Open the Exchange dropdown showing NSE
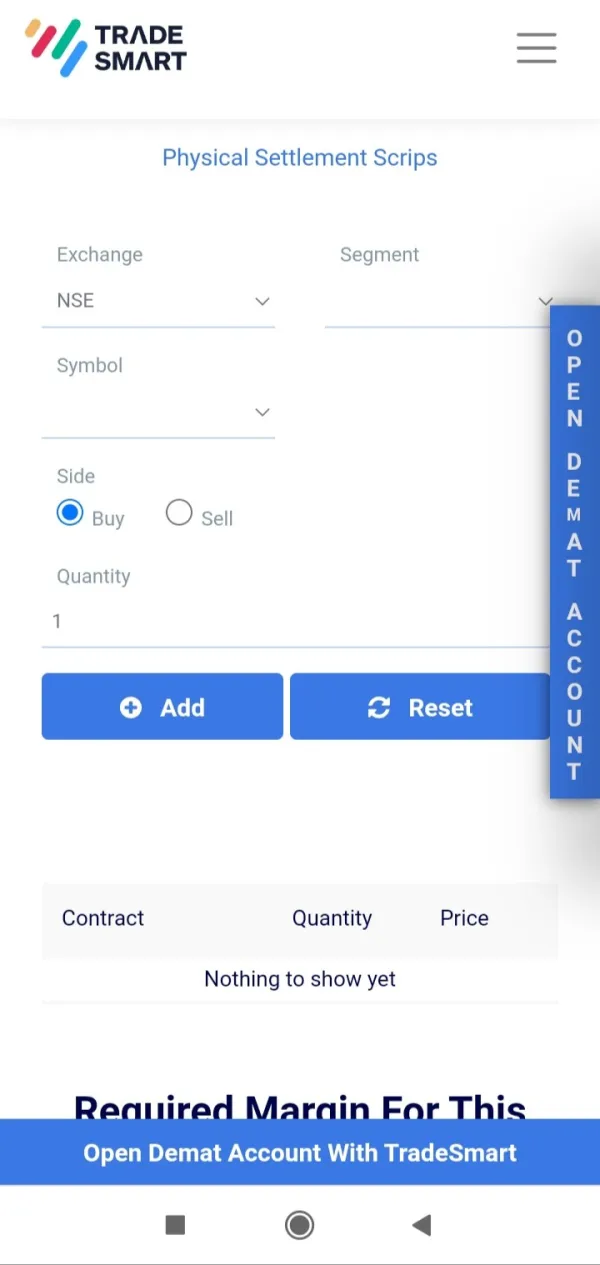Image resolution: width=600 pixels, height=1265 pixels. click(158, 301)
